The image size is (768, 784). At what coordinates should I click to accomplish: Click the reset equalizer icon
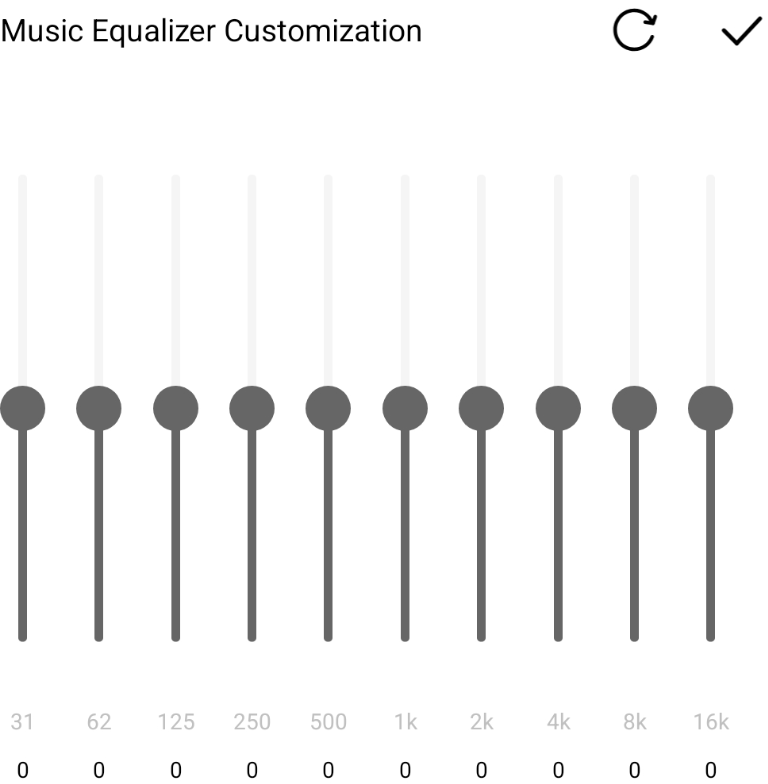pos(634,31)
